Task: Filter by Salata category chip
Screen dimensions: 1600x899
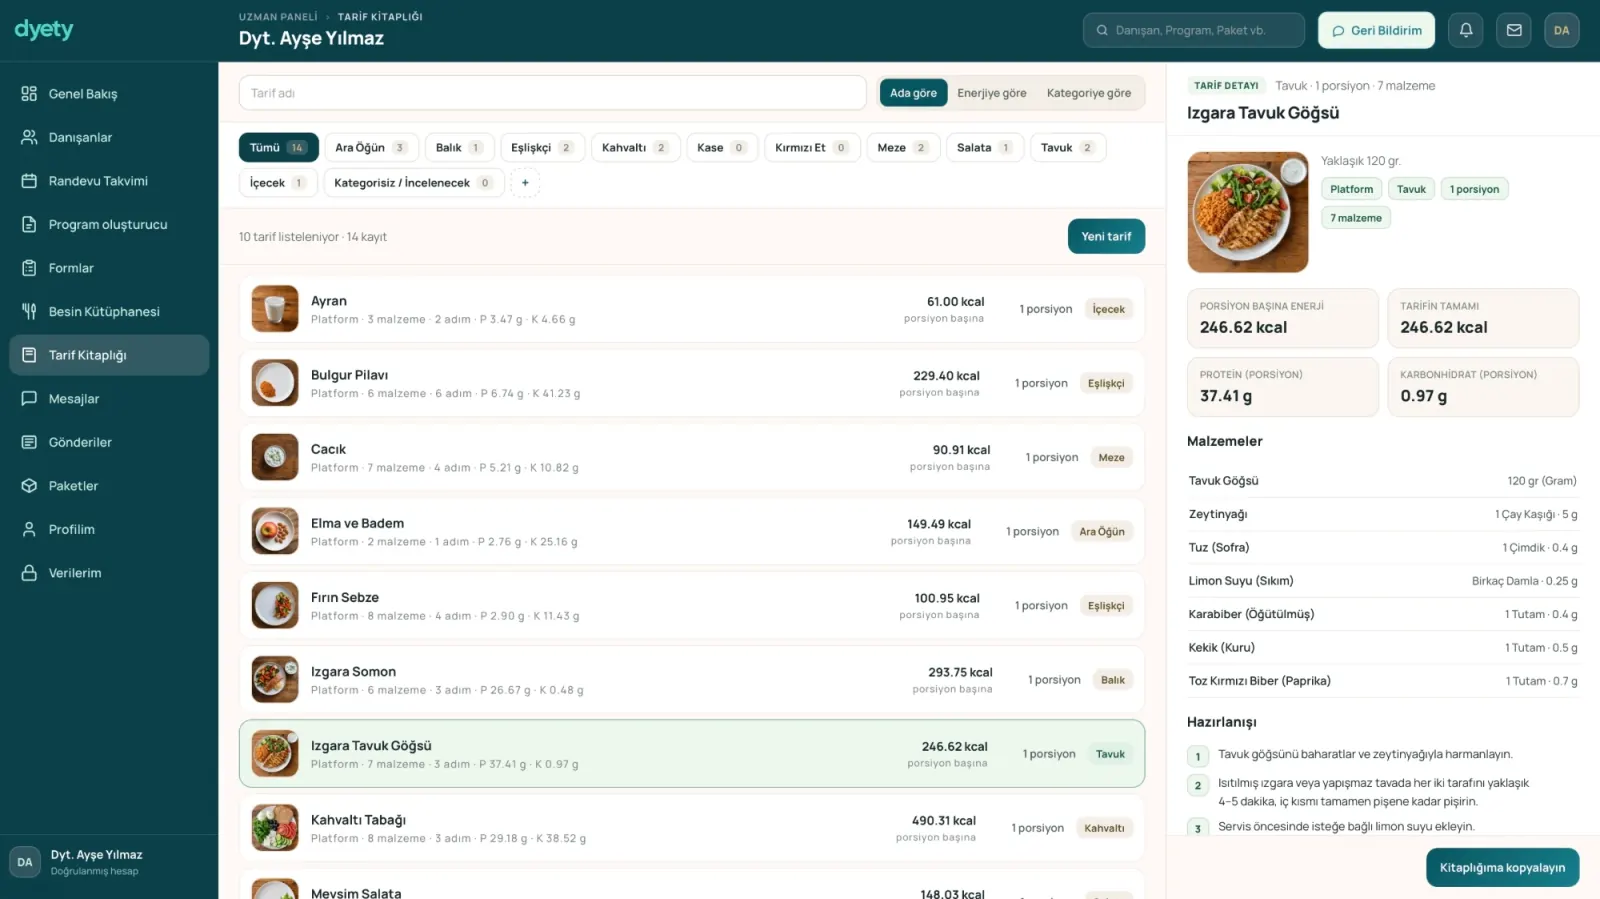Action: click(985, 147)
